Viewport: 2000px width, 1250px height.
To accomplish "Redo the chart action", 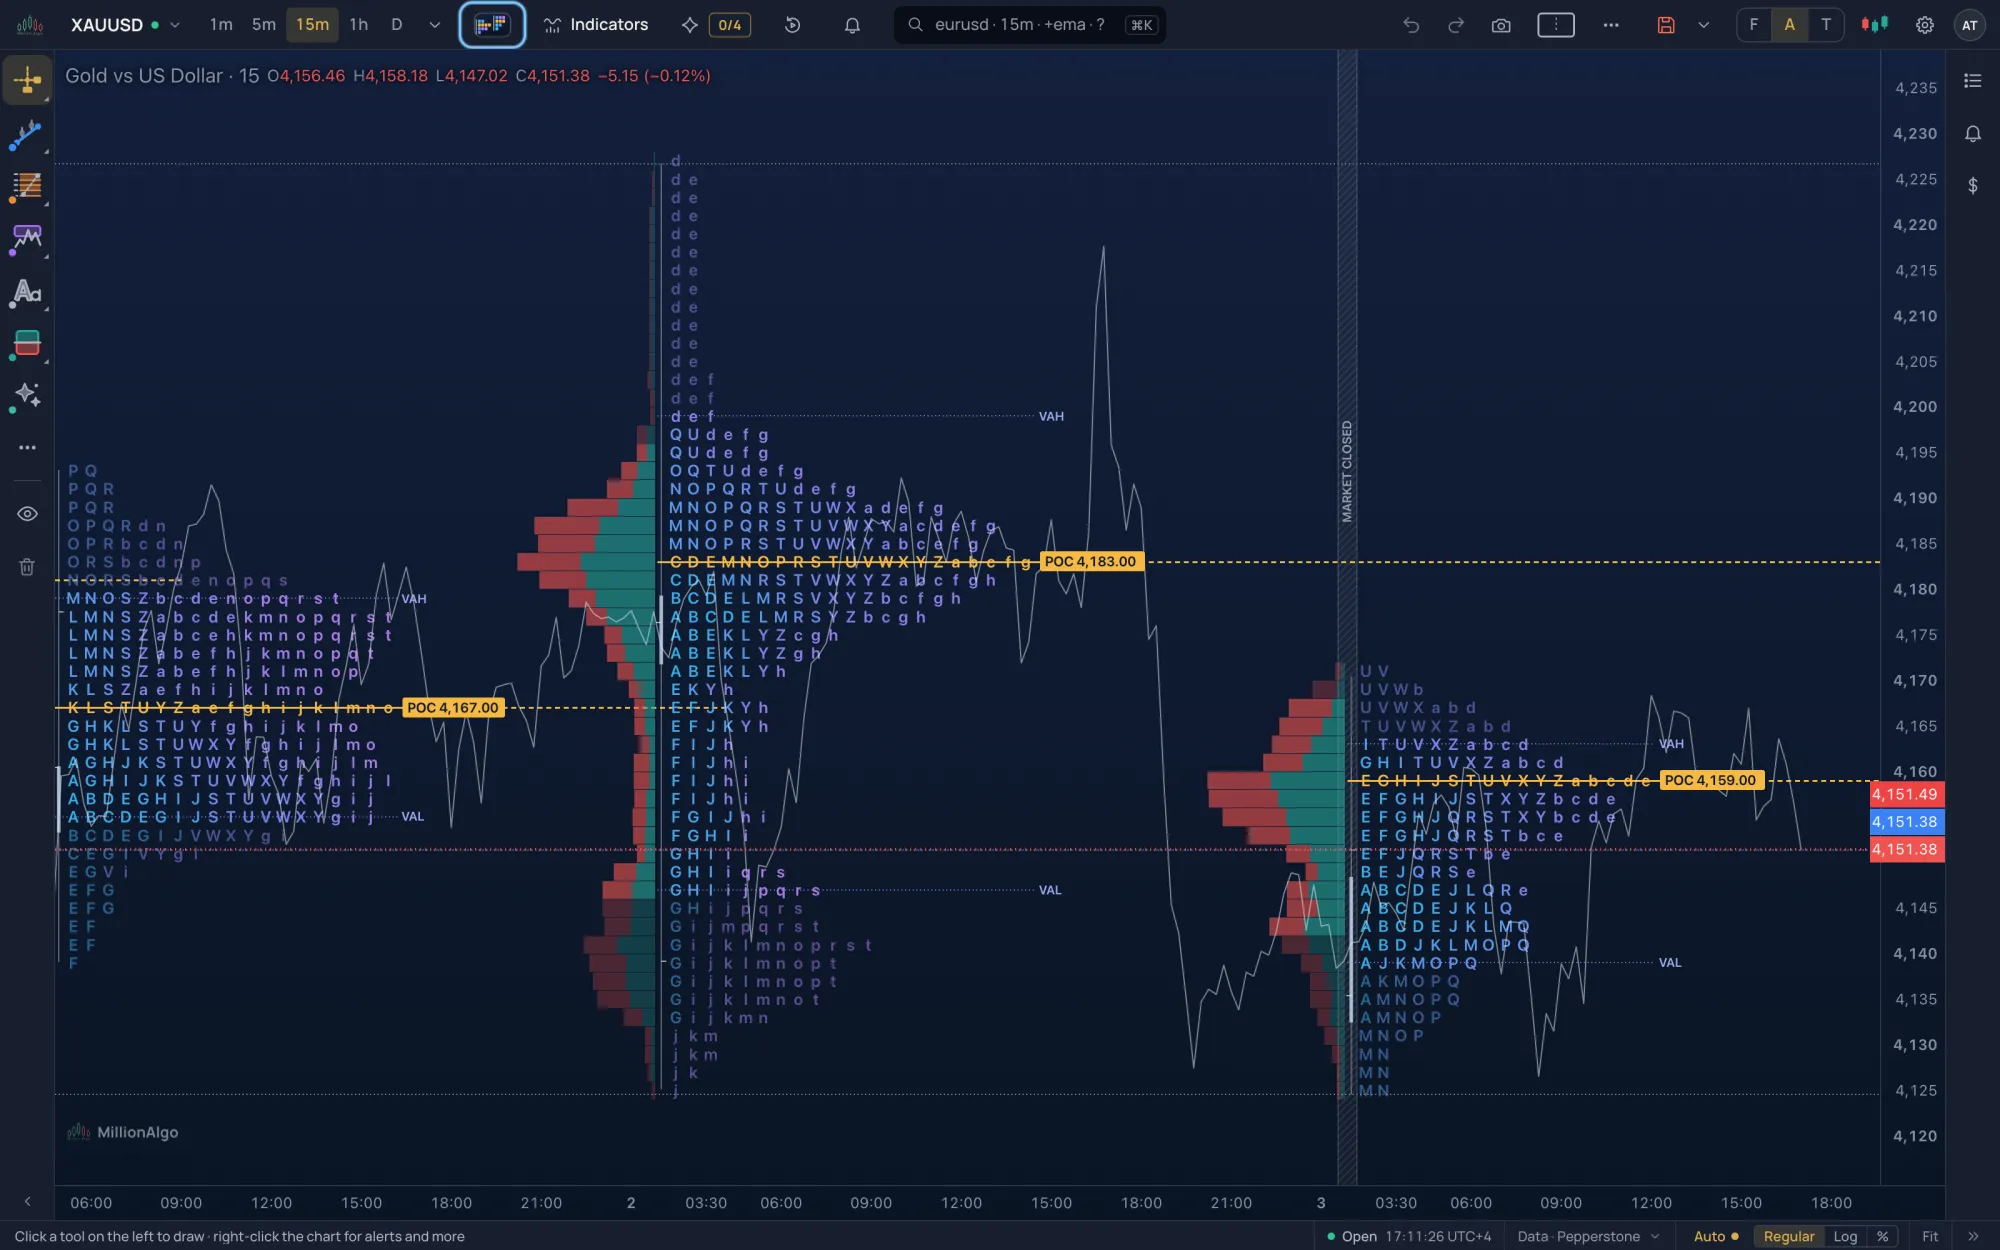I will click(x=1456, y=25).
